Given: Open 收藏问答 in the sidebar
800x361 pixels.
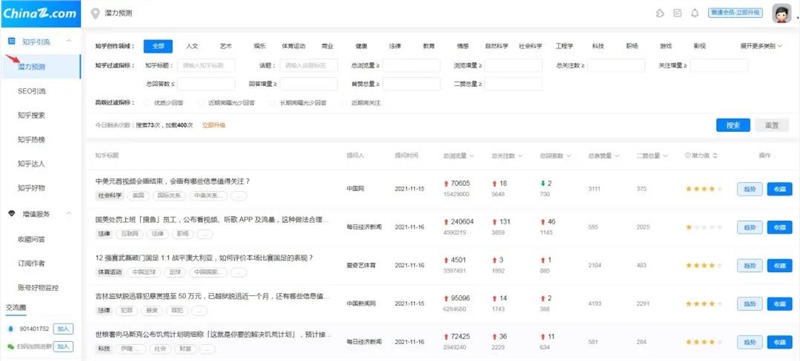Looking at the screenshot, I should pos(32,239).
